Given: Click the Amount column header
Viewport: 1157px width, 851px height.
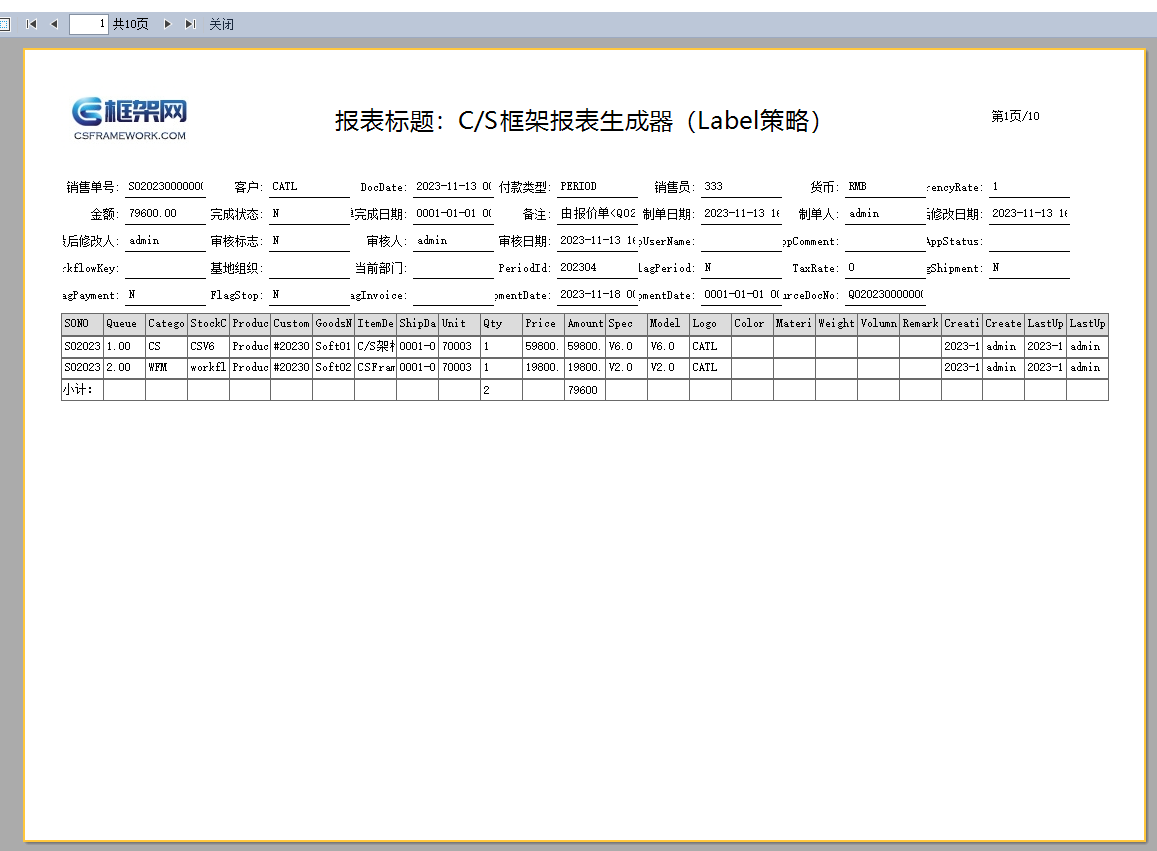Looking at the screenshot, I should (x=585, y=323).
